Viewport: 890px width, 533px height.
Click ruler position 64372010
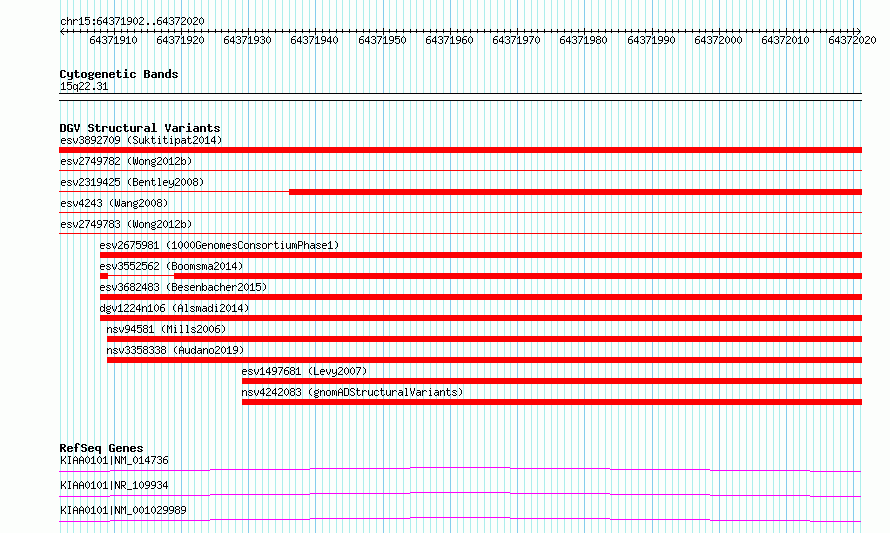tap(785, 40)
